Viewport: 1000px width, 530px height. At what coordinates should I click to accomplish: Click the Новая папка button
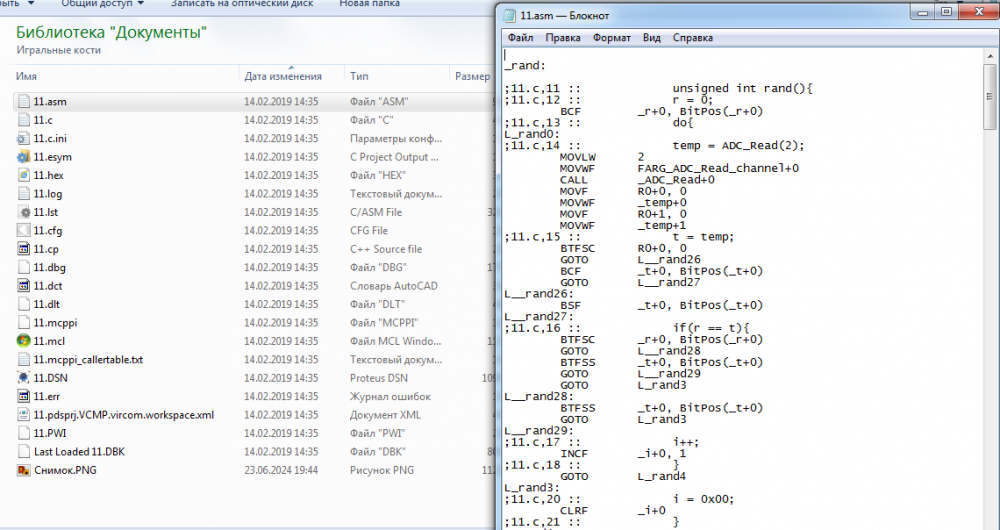[x=369, y=4]
